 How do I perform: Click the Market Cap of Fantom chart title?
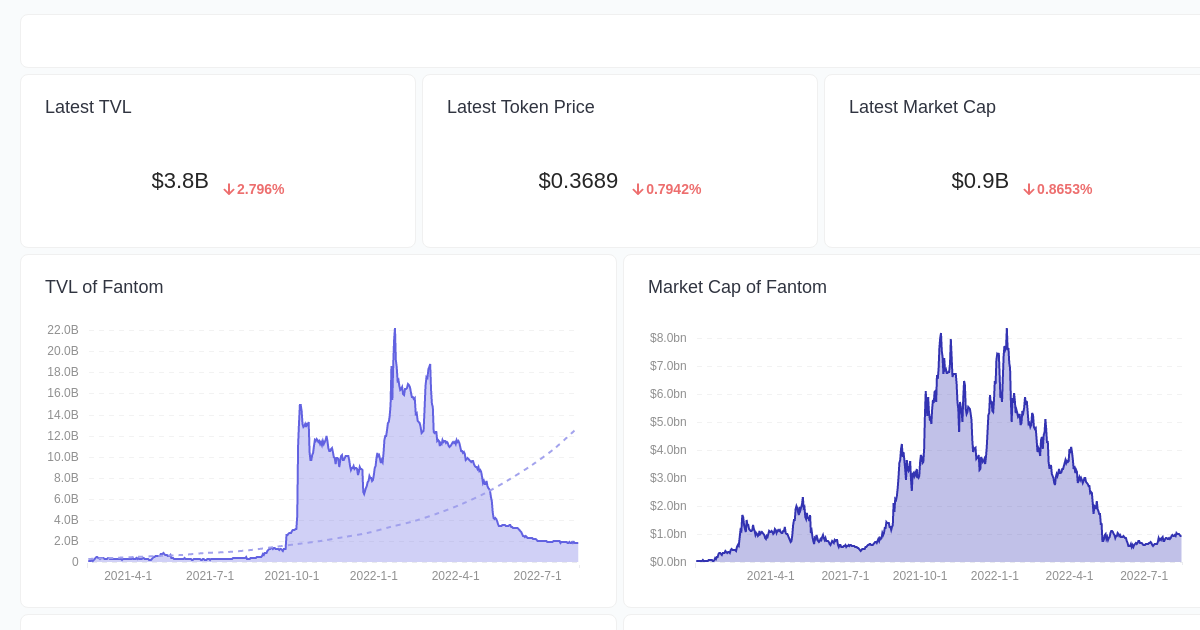point(737,287)
